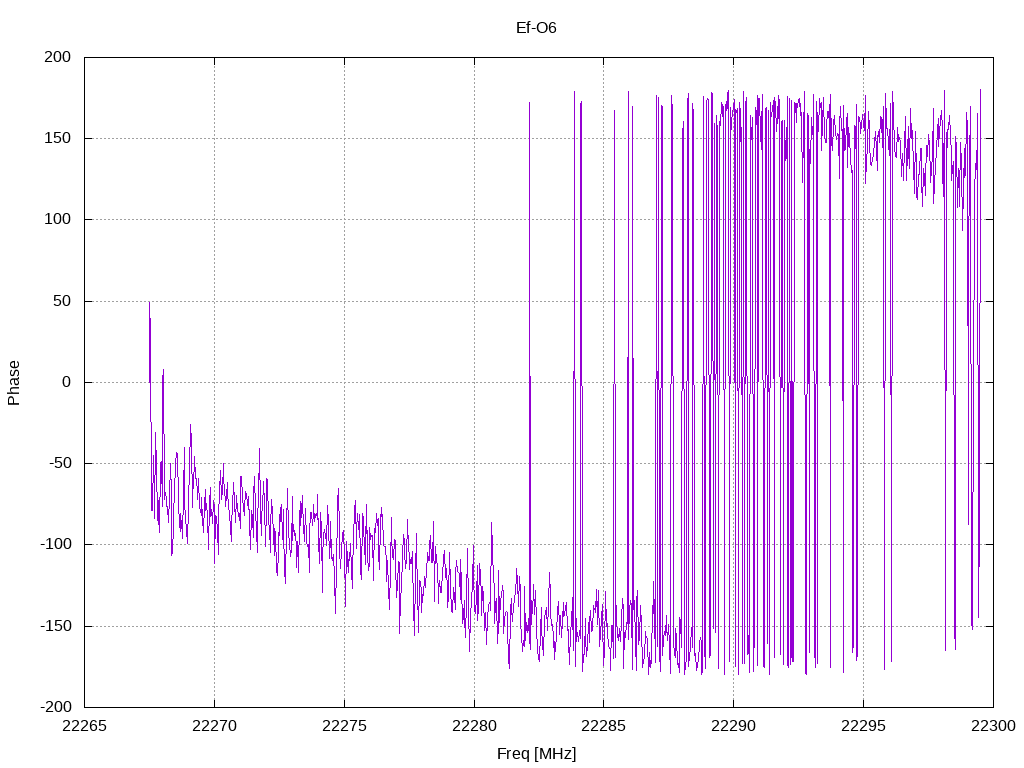Click x-axis tick label '22295'
This screenshot has width=1024, height=768.
click(863, 726)
